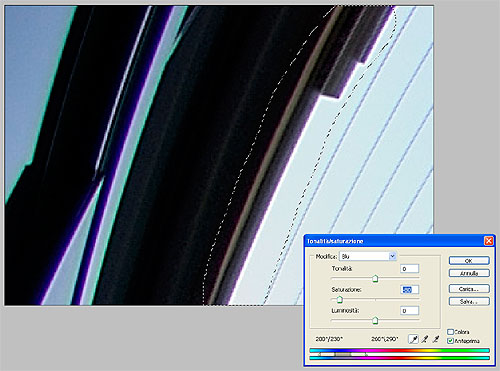Click the gray range bar between color strips
Viewport: 500px width, 371px height.
(342, 354)
